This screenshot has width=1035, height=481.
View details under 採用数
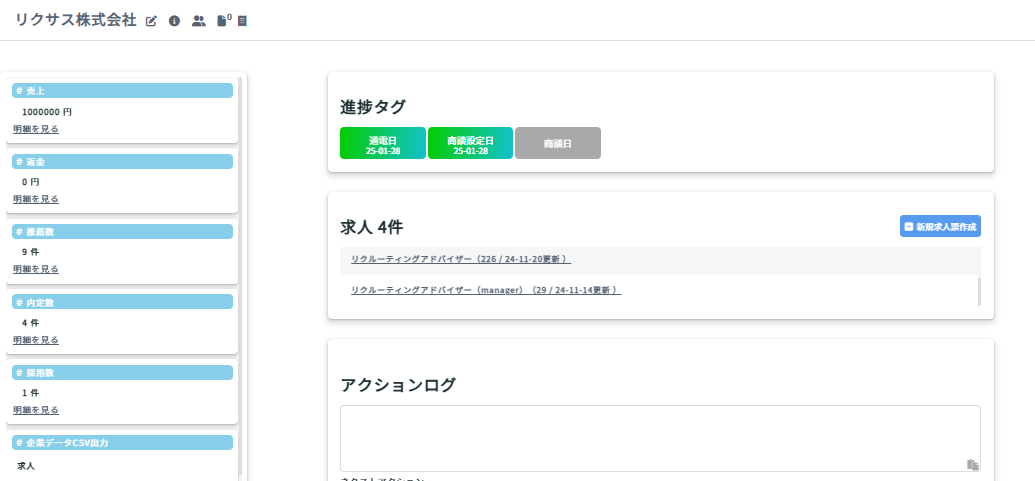pos(36,410)
